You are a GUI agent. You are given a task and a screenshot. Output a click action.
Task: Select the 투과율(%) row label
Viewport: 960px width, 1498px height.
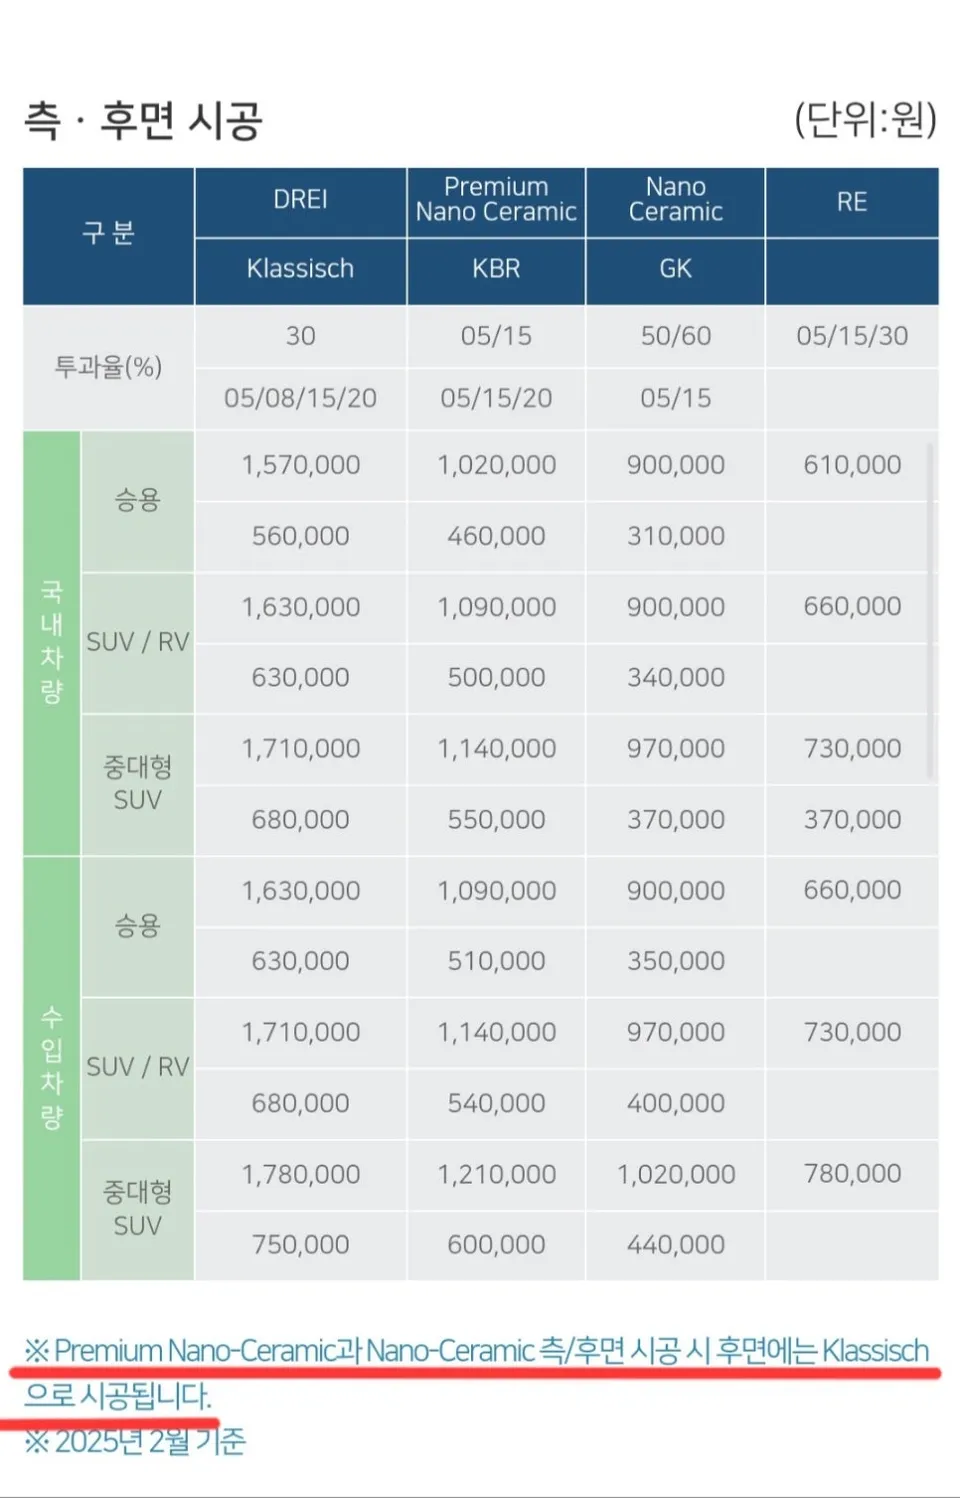(108, 368)
